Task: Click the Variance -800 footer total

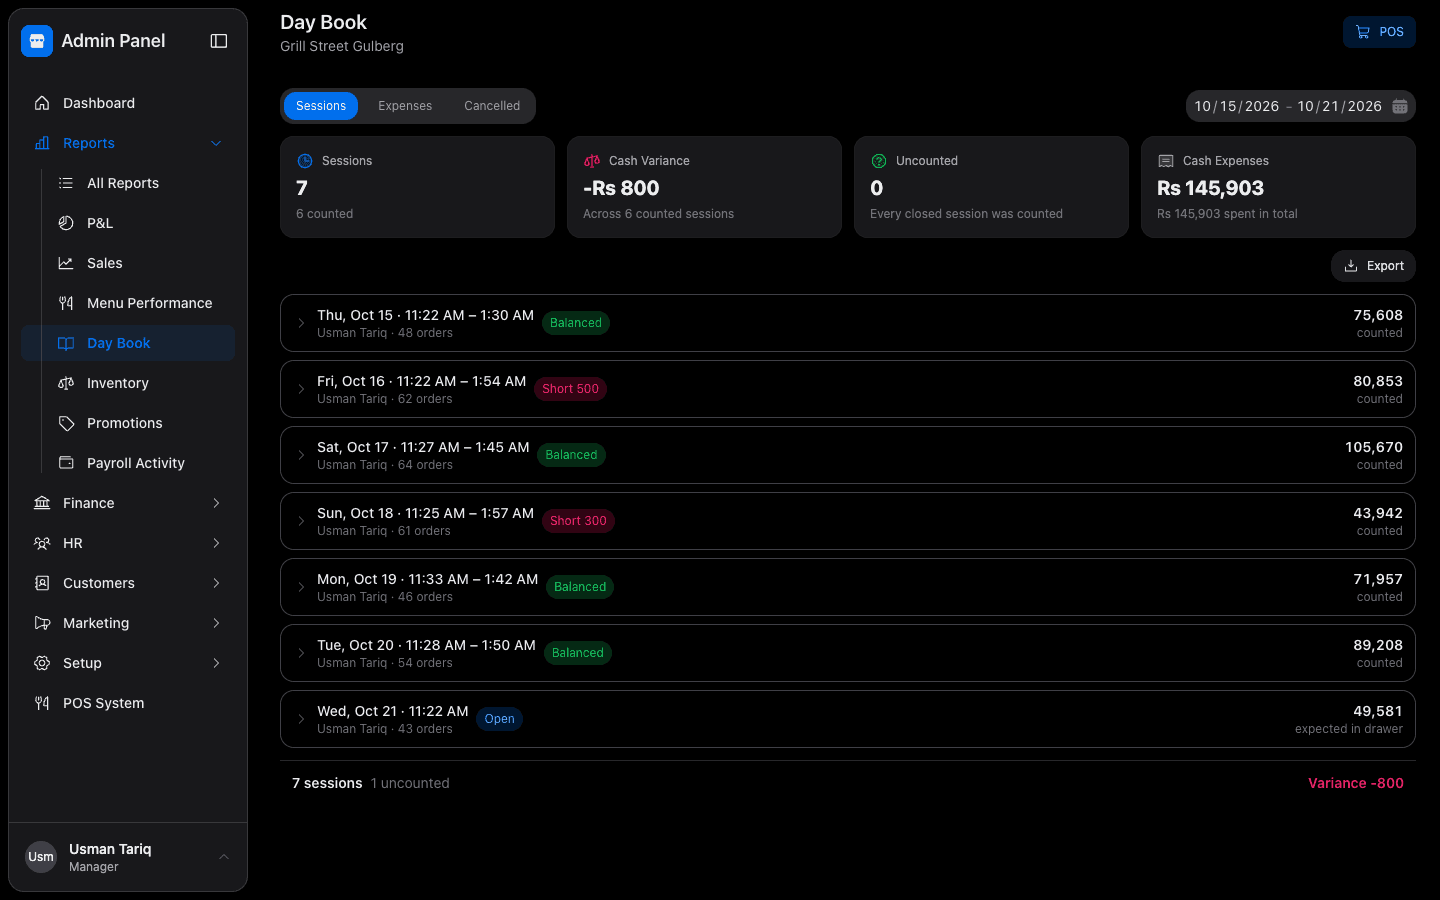Action: coord(1356,783)
